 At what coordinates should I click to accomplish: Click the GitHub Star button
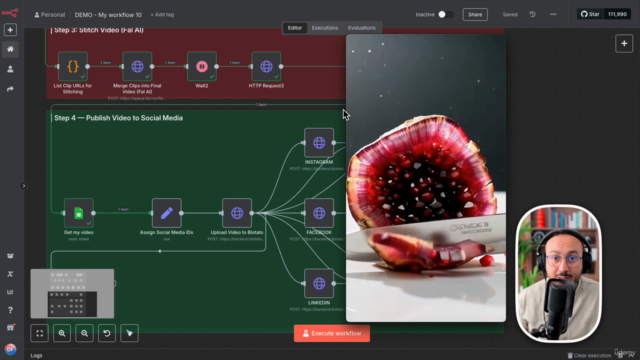(590, 14)
